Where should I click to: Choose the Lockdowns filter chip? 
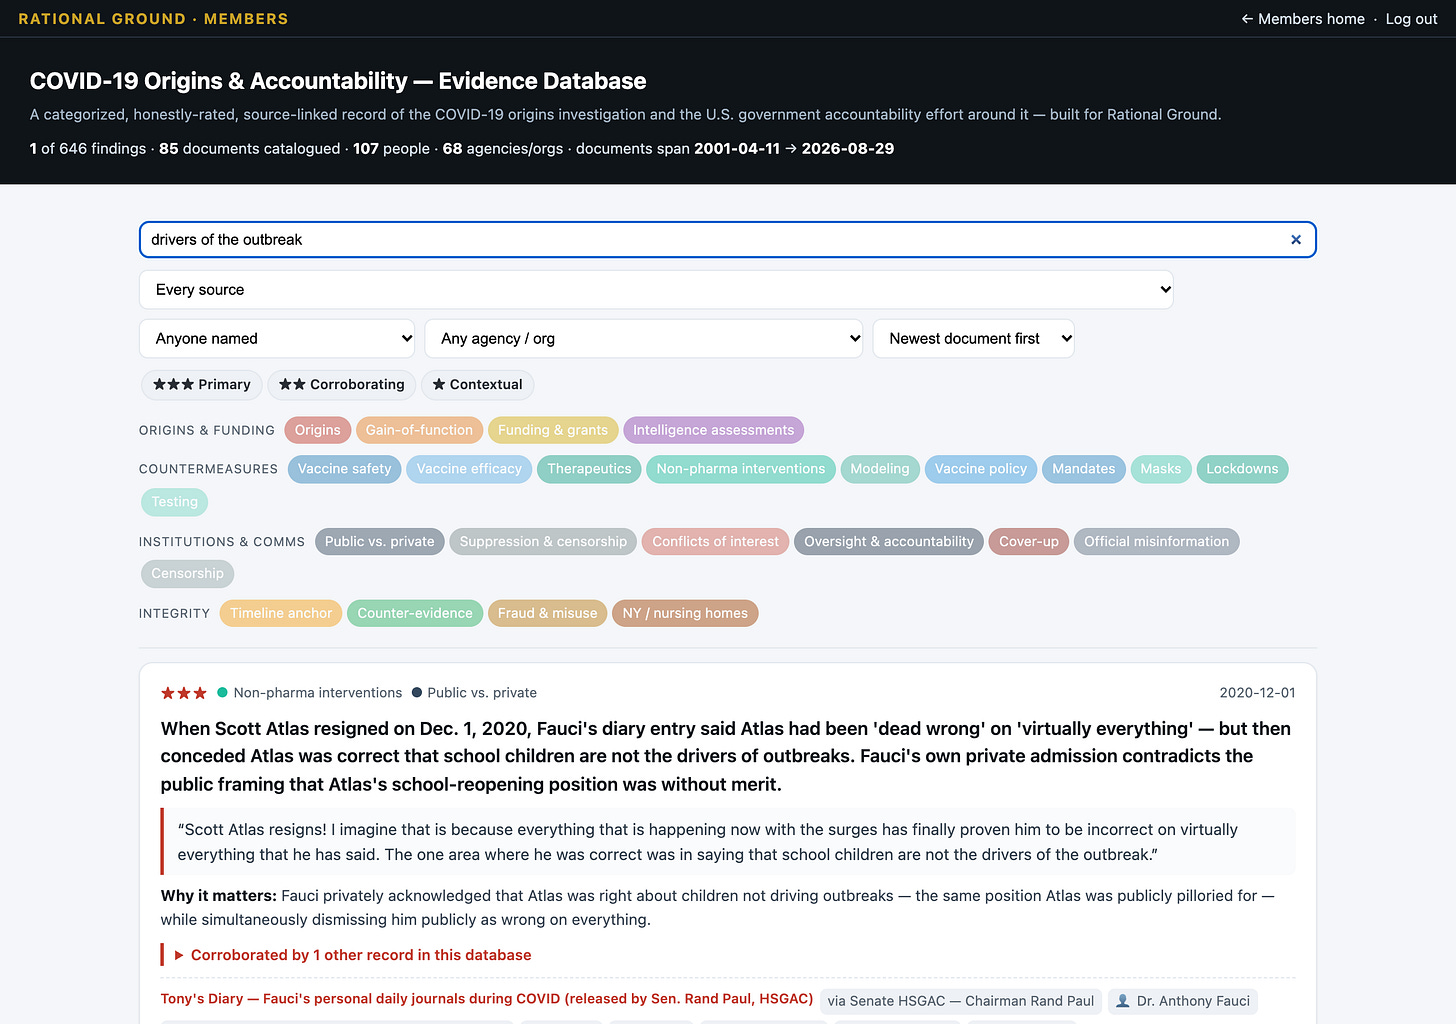coord(1242,469)
